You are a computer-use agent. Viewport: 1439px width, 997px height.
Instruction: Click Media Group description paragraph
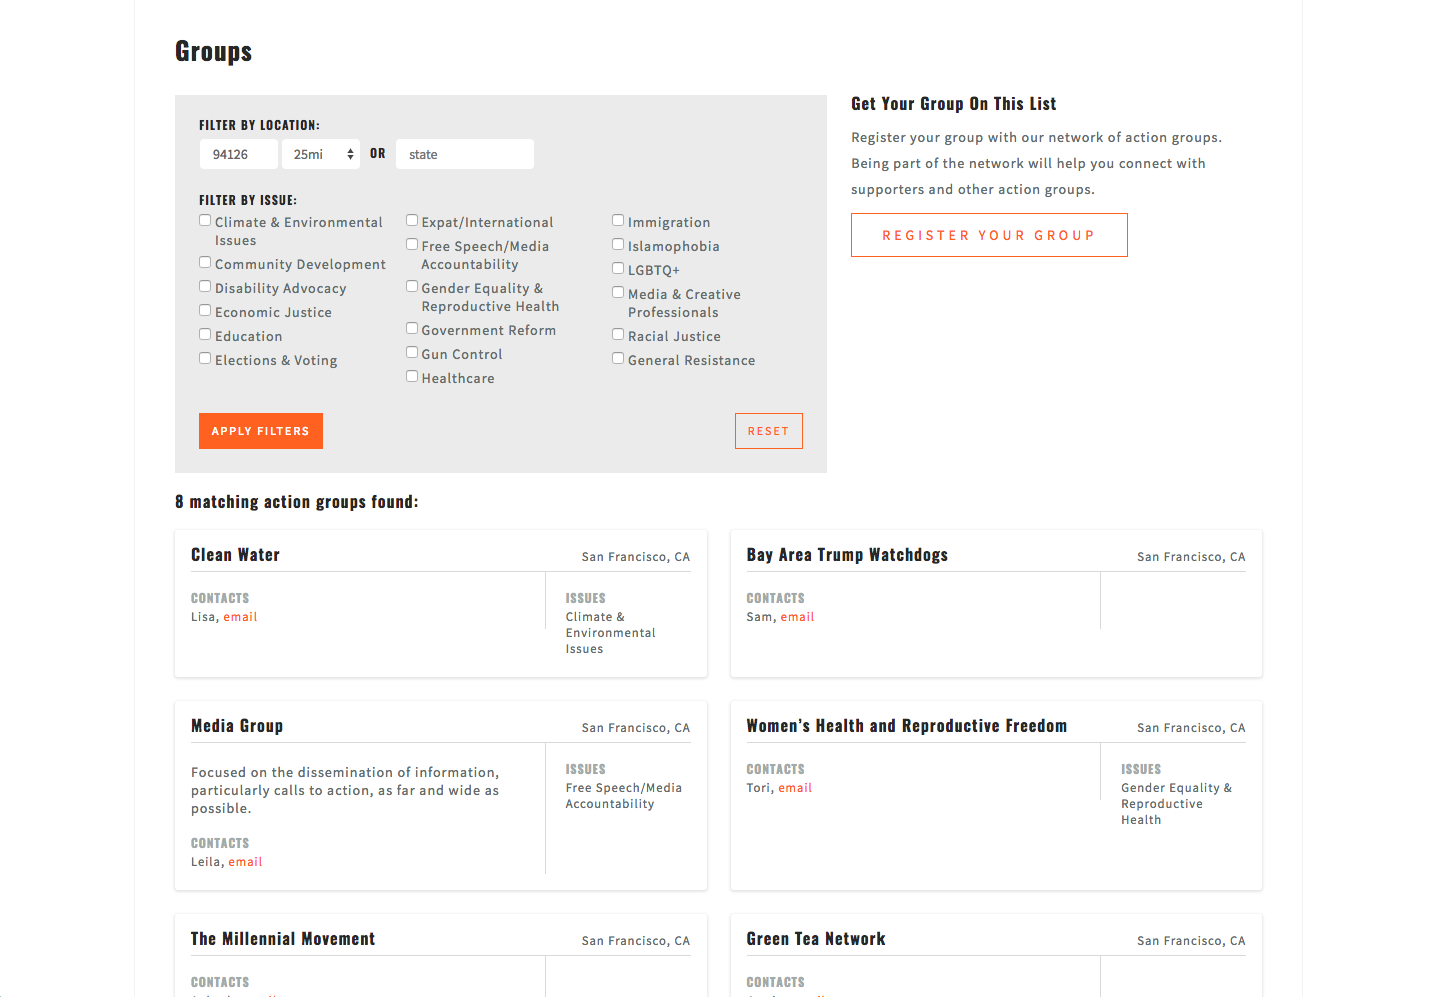coord(345,790)
